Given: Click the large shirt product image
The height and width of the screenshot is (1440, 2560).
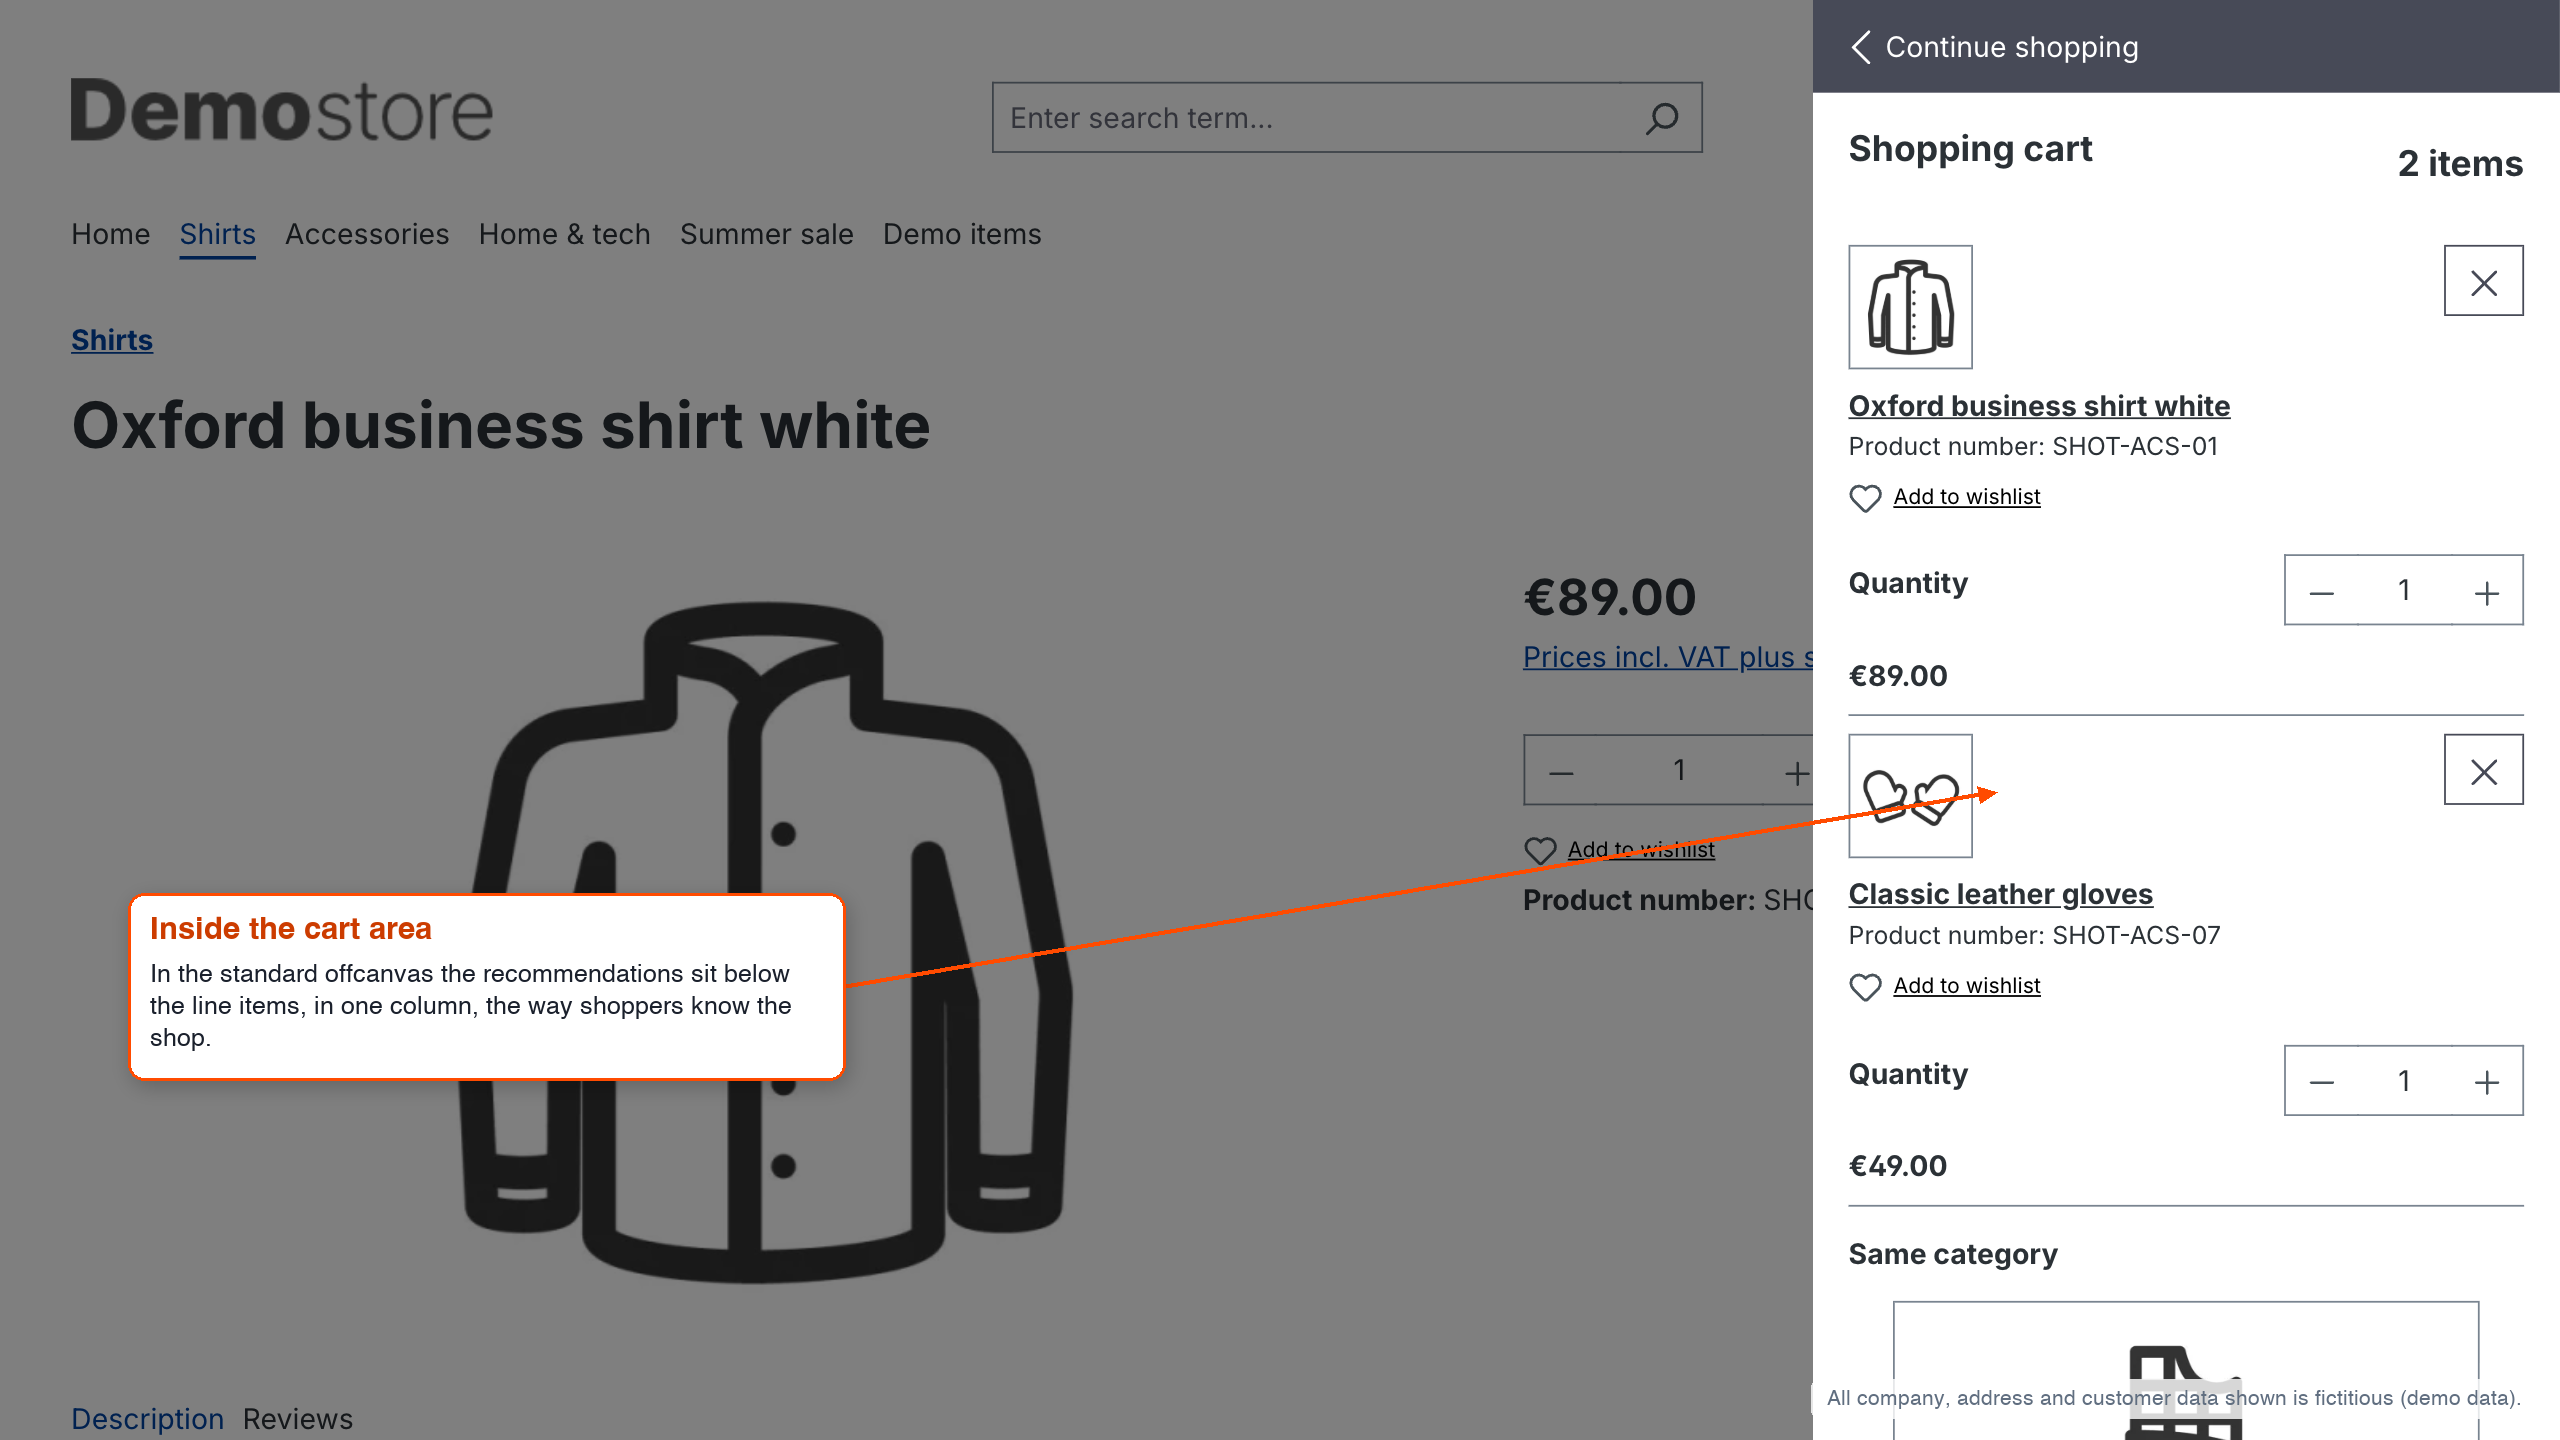Looking at the screenshot, I should (764, 941).
